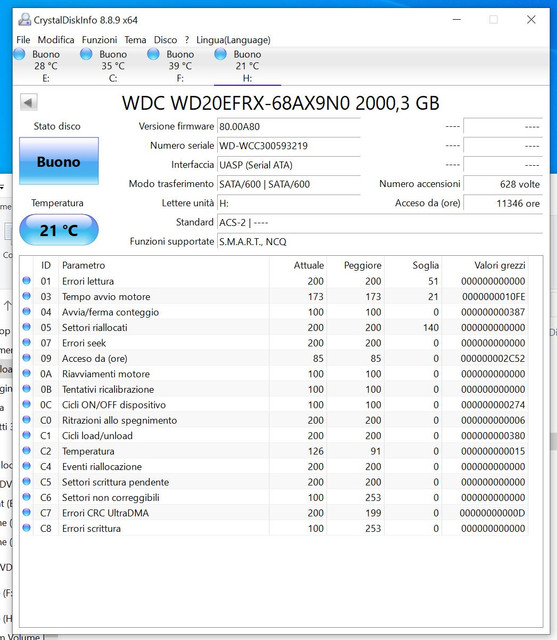The height and width of the screenshot is (640, 557).
Task: Select disk H: tab at 21 °C
Action: tap(247, 66)
